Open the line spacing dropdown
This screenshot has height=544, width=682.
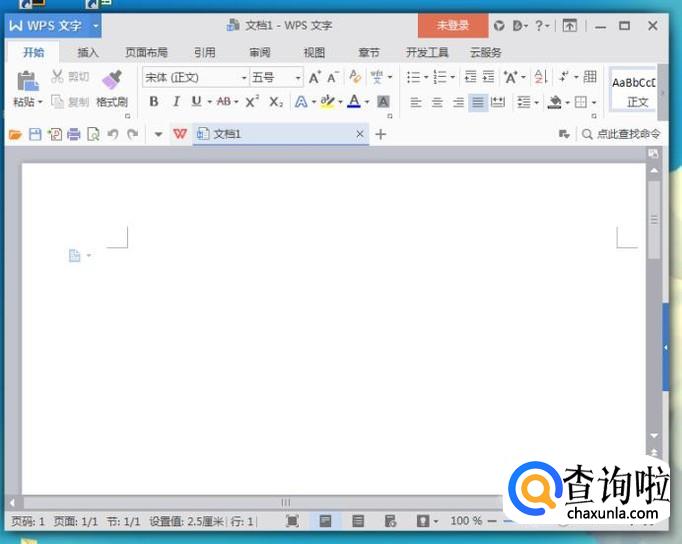click(536, 103)
